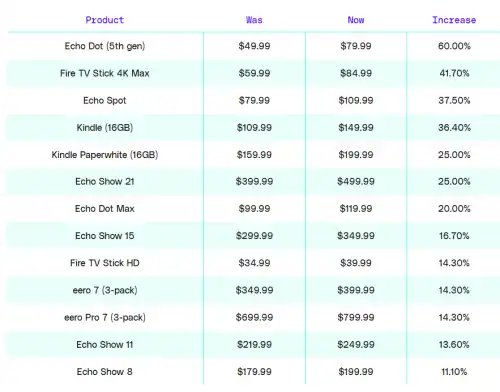Click the Fire TV Stick HD cell

point(105,263)
